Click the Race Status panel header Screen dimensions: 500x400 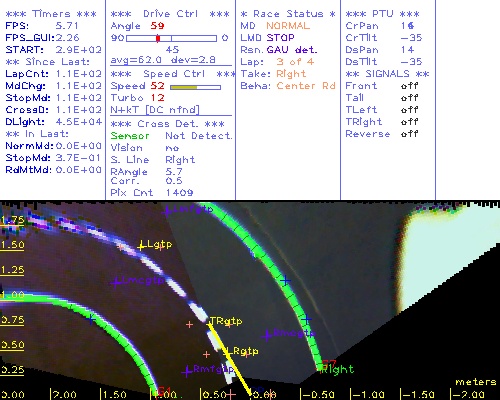tap(288, 14)
